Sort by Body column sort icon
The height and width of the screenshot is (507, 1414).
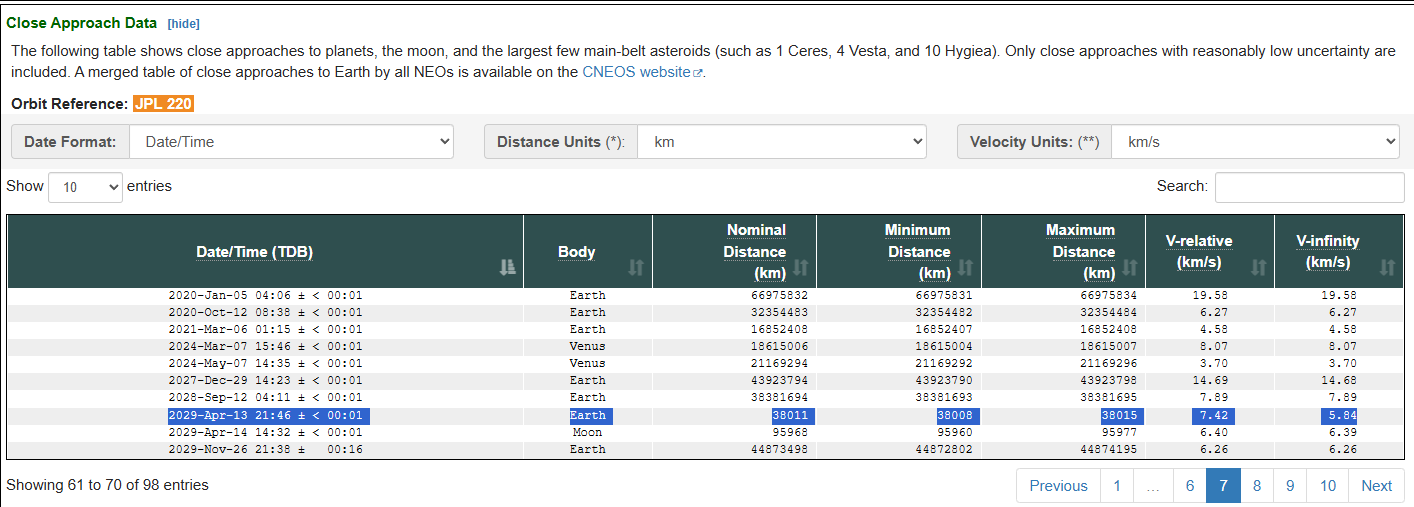point(636,267)
